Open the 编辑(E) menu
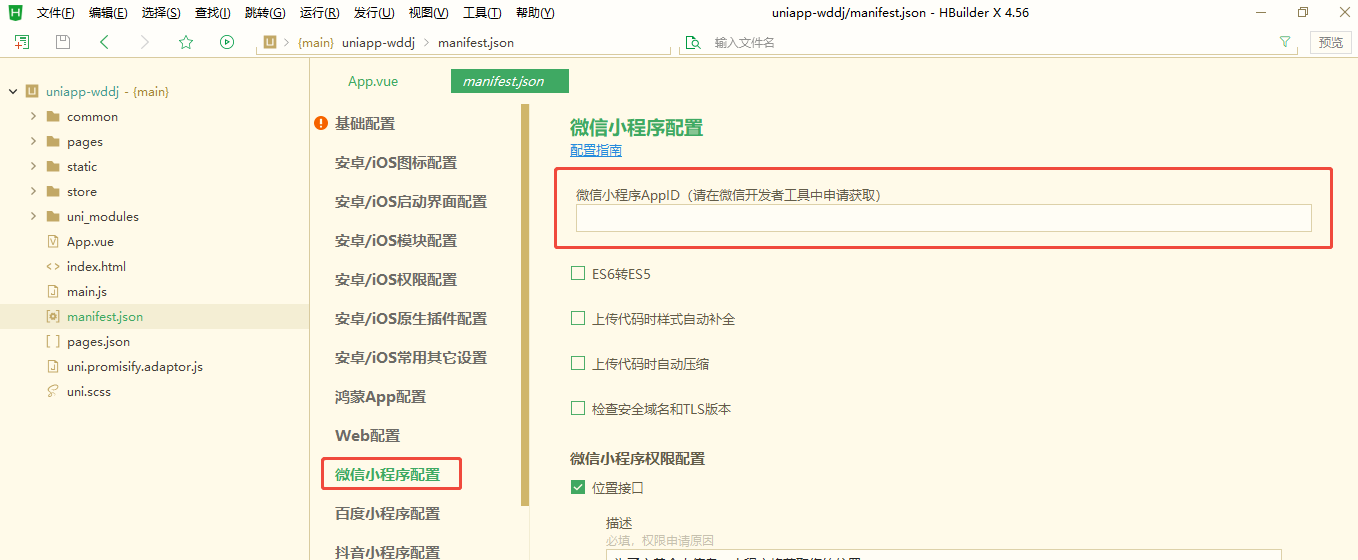 click(x=108, y=13)
